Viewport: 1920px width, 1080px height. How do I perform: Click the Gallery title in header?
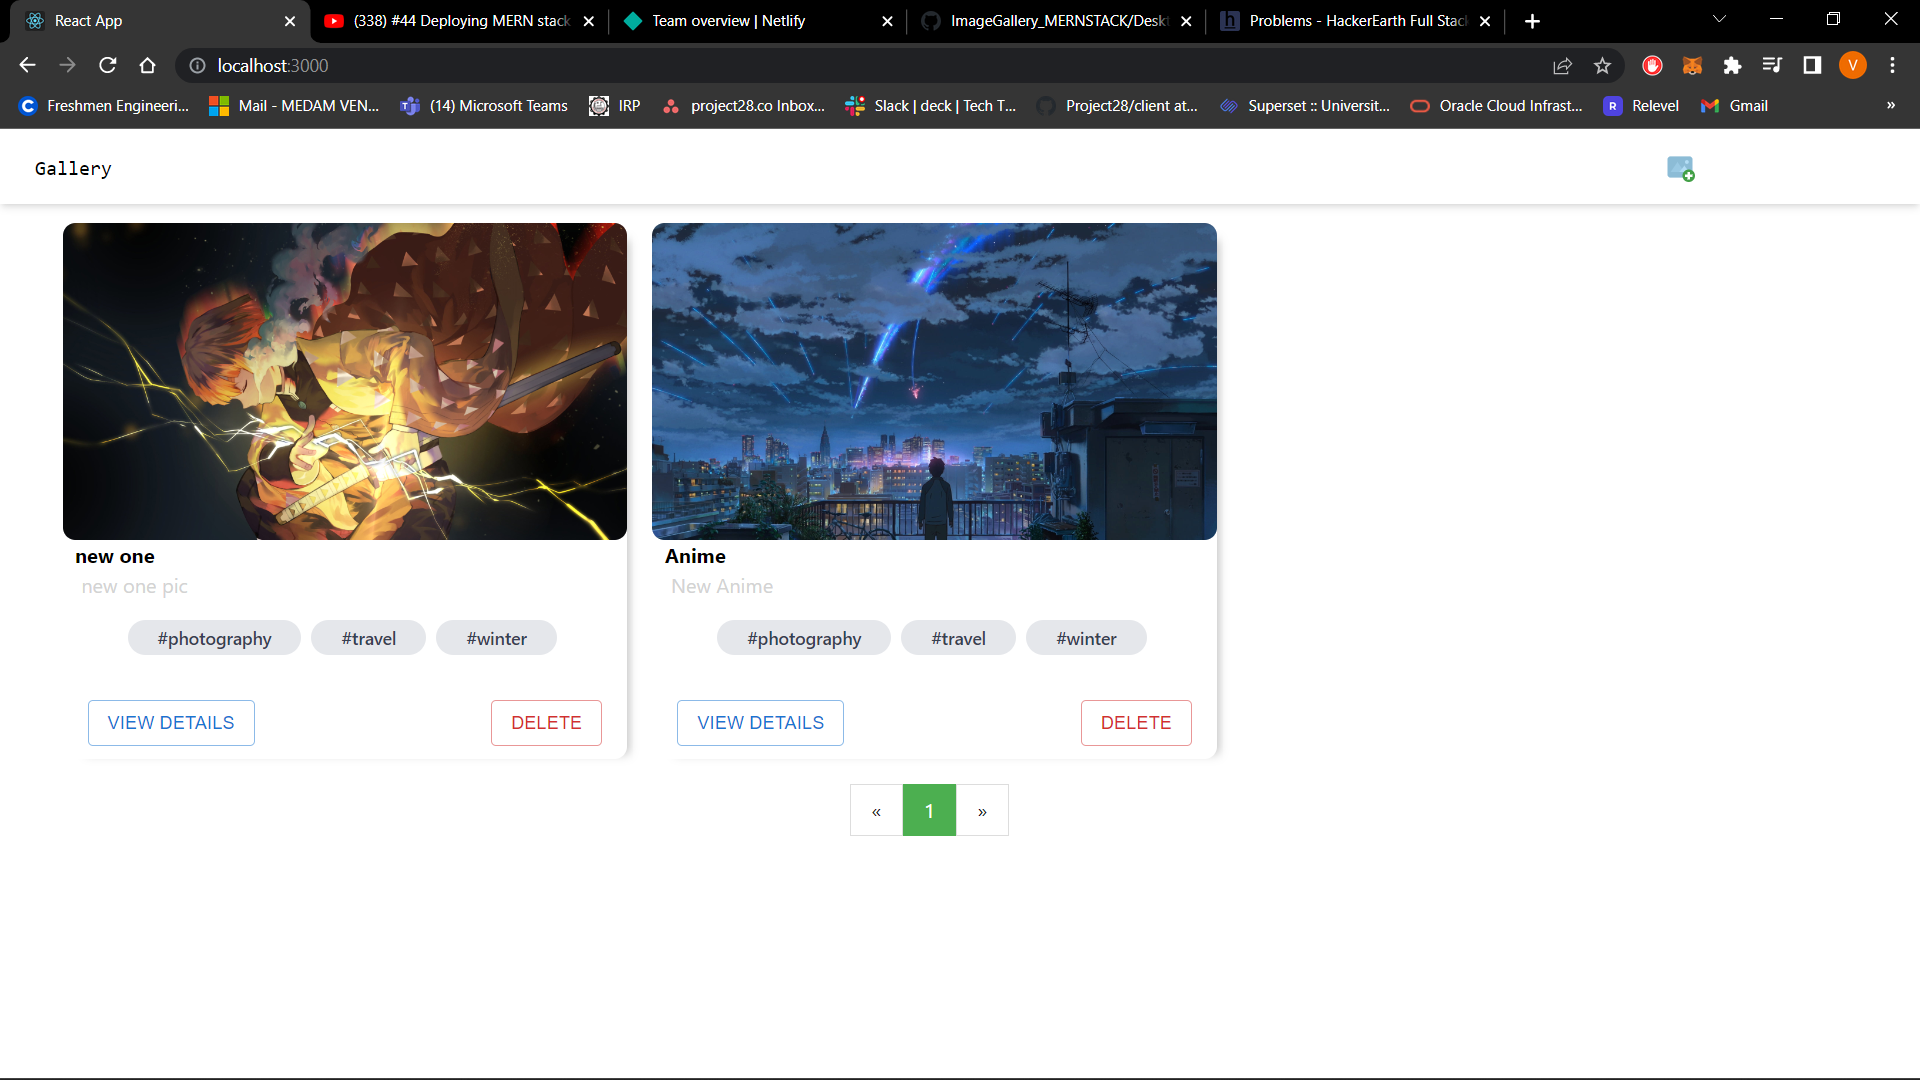tap(73, 168)
